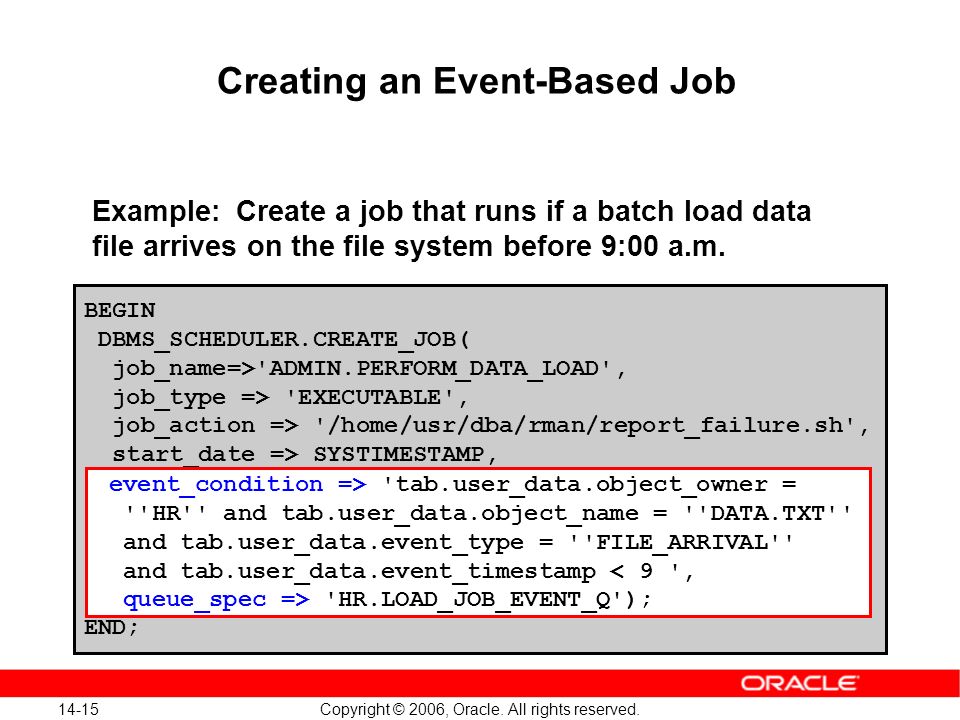Click the slide title Creating an Event-Based Job
Image resolution: width=960 pixels, height=720 pixels.
(476, 81)
